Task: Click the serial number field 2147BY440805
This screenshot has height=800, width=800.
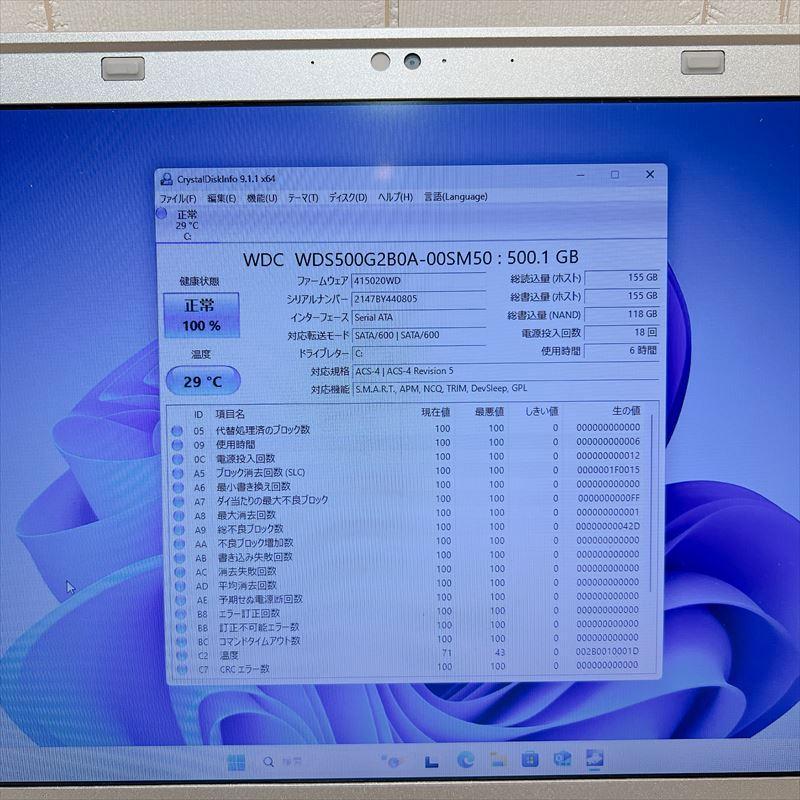Action: point(418,299)
